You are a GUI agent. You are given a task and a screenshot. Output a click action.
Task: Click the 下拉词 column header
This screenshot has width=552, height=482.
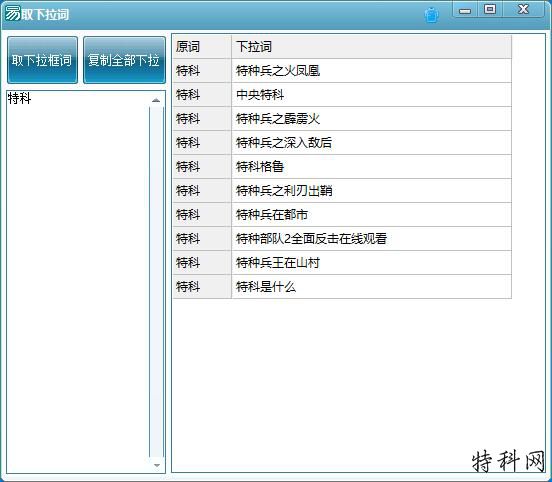click(x=371, y=46)
